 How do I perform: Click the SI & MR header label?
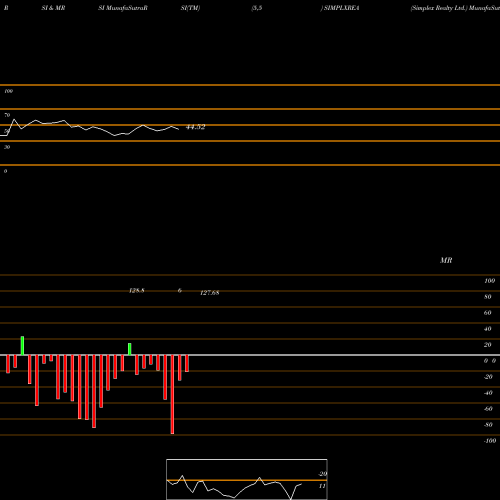53,8
